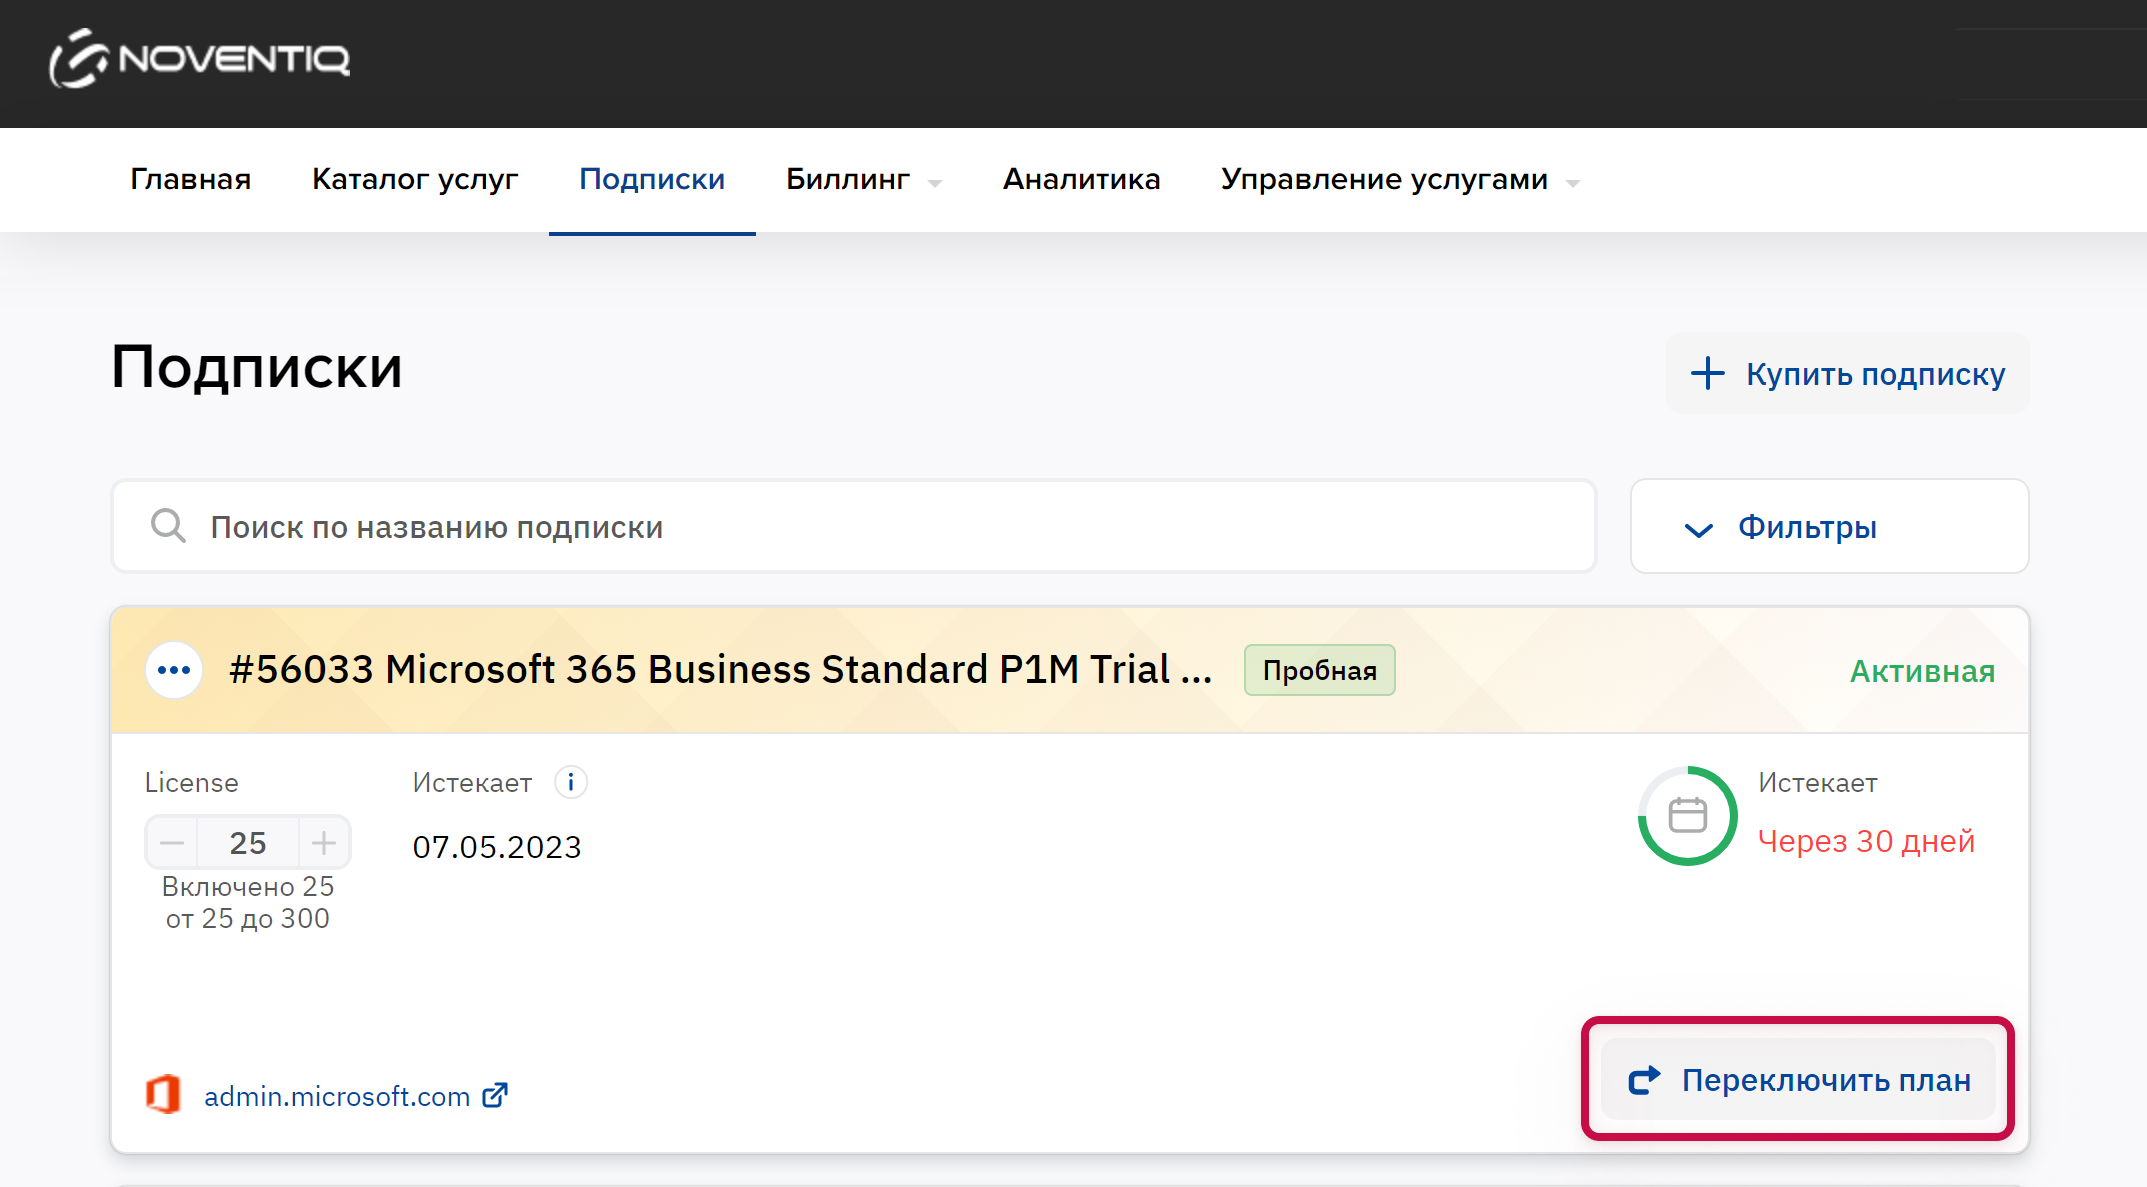Image resolution: width=2147 pixels, height=1187 pixels.
Task: Go to the Главная tab
Action: click(x=190, y=180)
